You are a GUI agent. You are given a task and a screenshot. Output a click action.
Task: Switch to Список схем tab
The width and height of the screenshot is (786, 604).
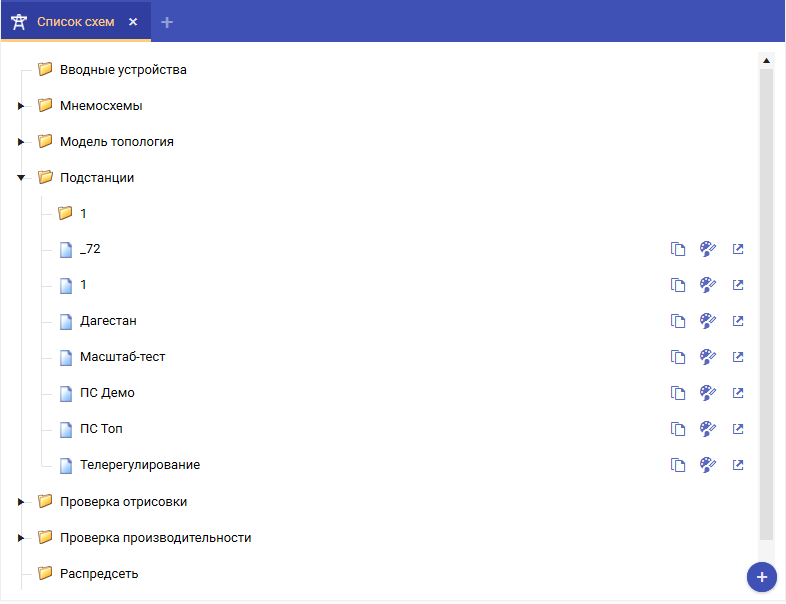point(74,21)
